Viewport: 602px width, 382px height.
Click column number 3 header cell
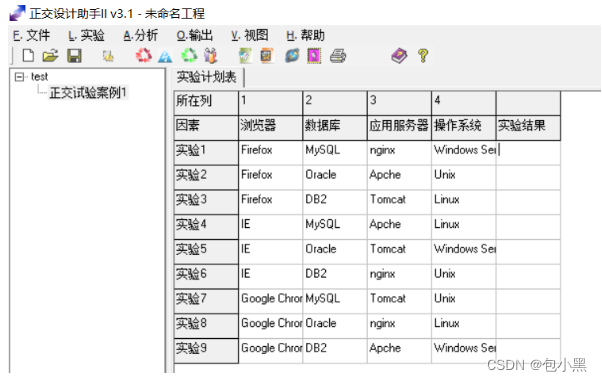coord(399,103)
